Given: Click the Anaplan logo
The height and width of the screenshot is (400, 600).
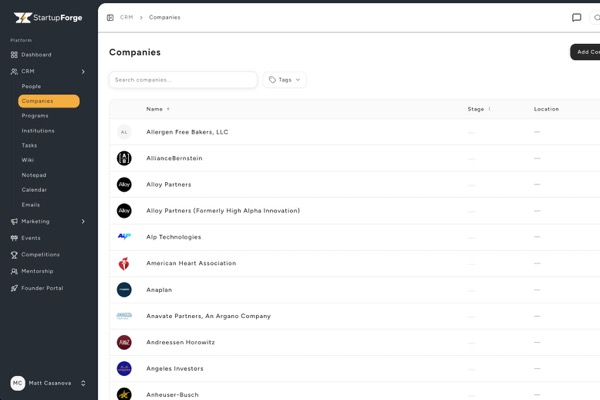Looking at the screenshot, I should 124,290.
